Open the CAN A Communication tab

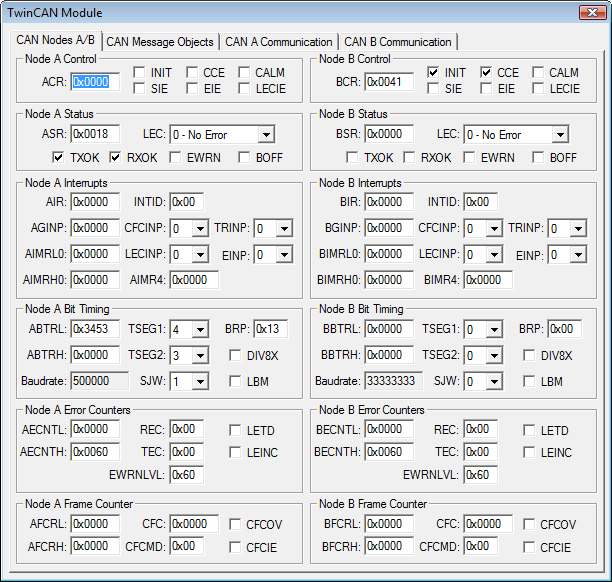[279, 42]
